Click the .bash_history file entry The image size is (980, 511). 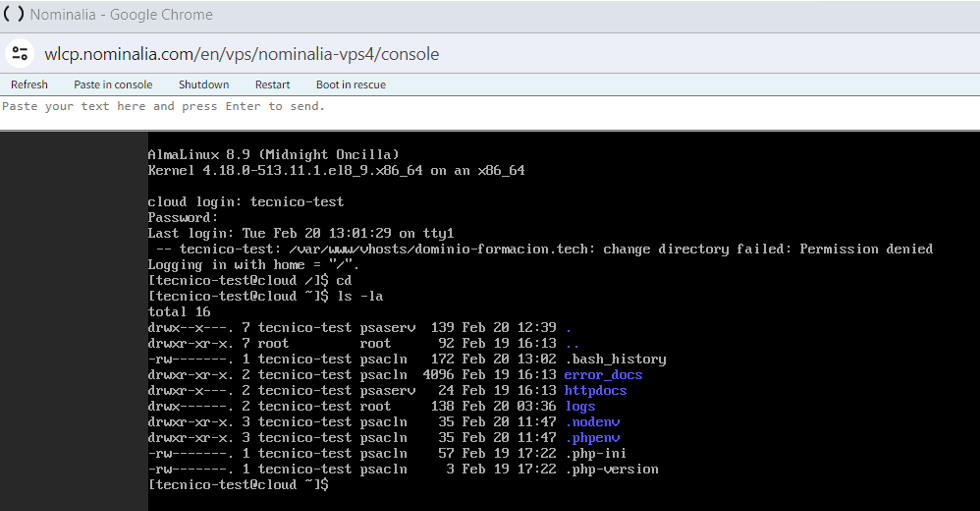(x=615, y=359)
